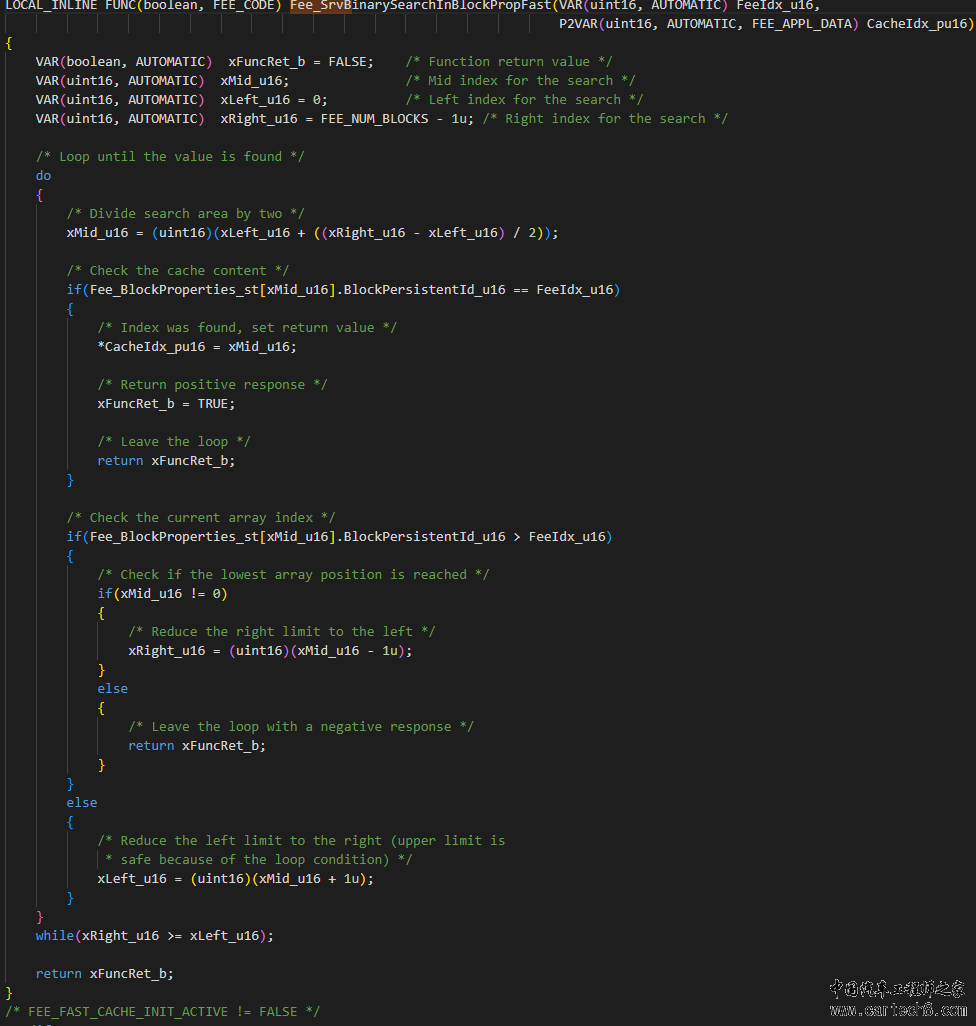
Task: Click '/* Reduce the left limit to the right' comment line
Action: click(x=301, y=840)
